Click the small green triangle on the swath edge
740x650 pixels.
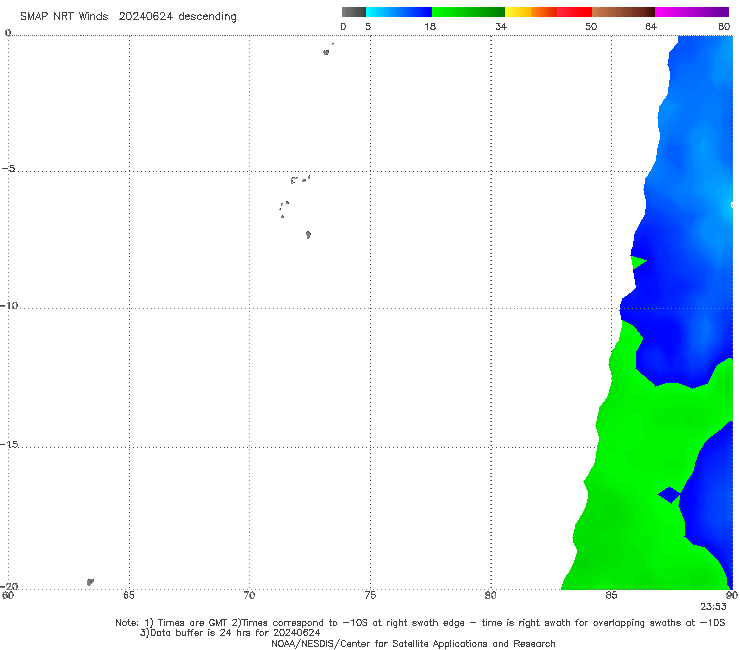638,262
